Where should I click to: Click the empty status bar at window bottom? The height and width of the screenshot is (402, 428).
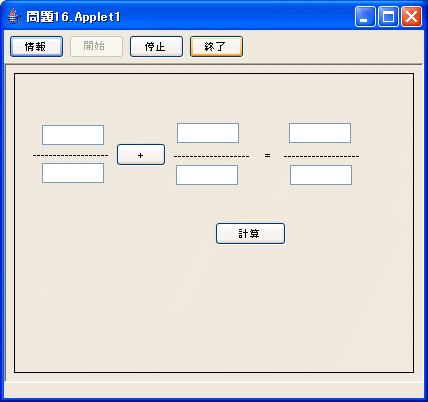(x=214, y=390)
